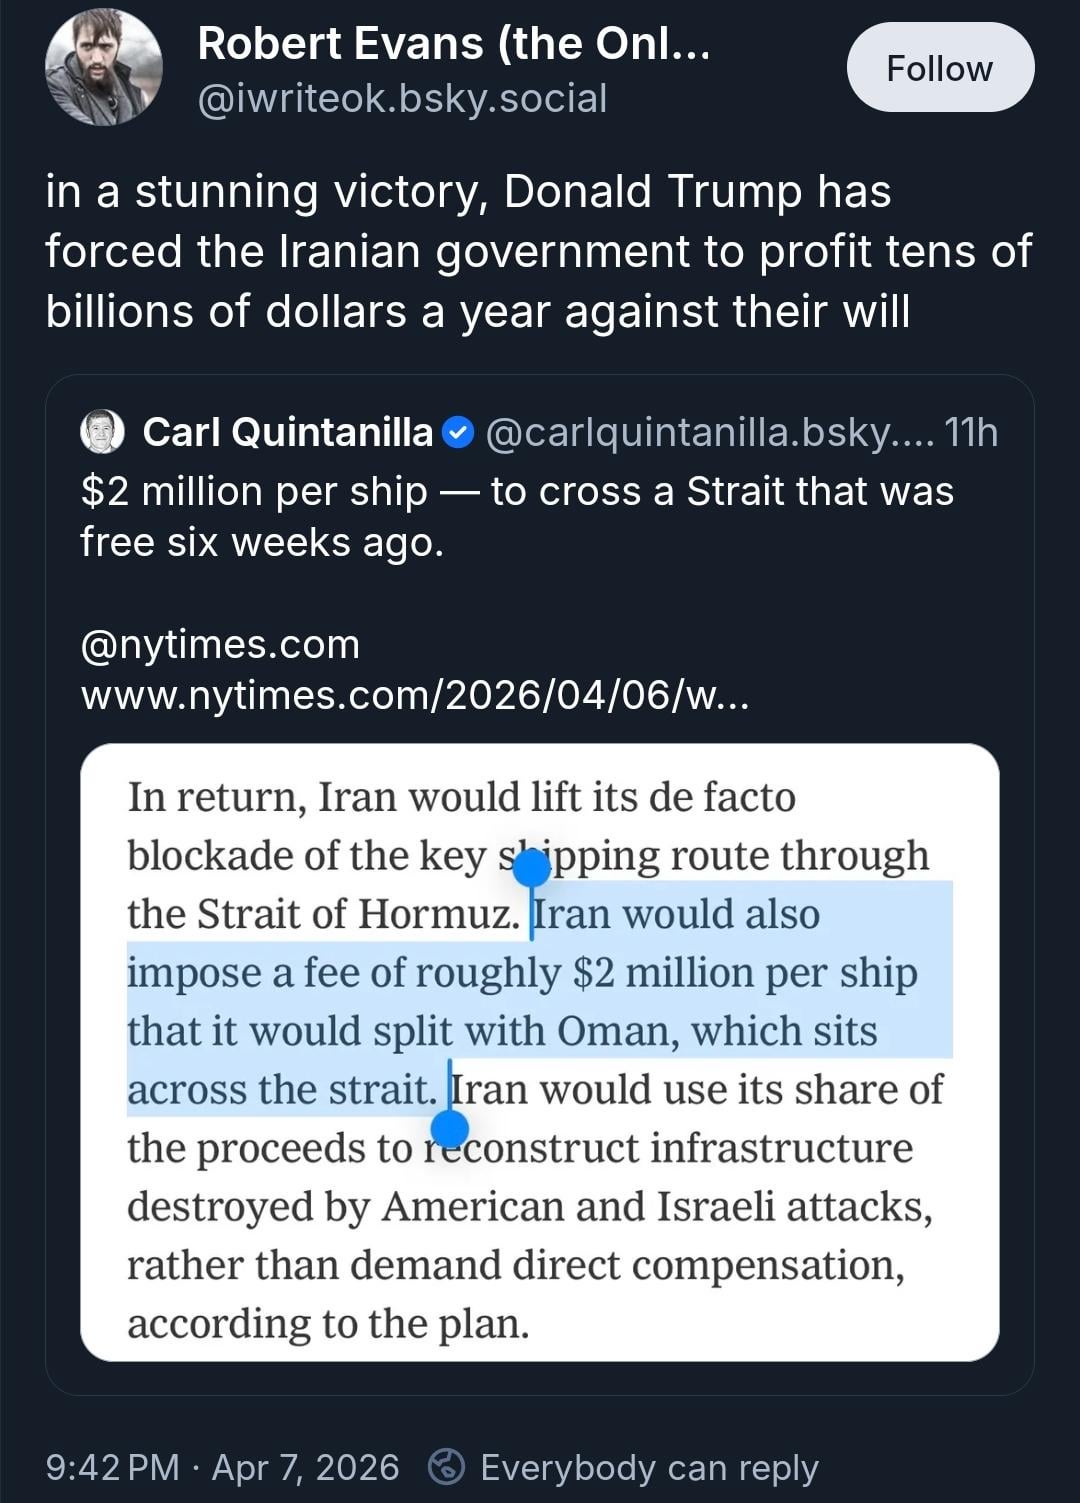Click the highlighted "impose a fee" sentence in image
Viewport: 1080px width, 1503px height.
pos(522,973)
